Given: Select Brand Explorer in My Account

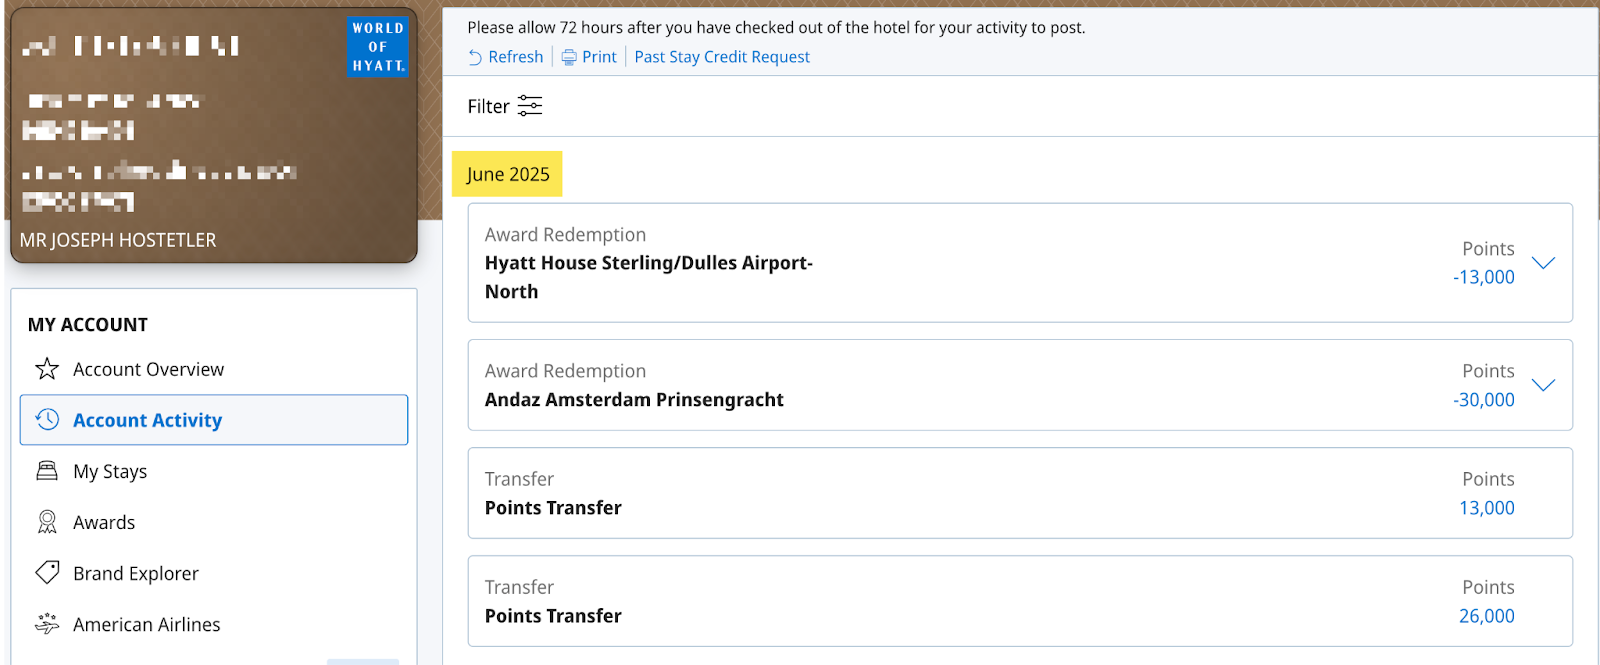Looking at the screenshot, I should [x=136, y=573].
